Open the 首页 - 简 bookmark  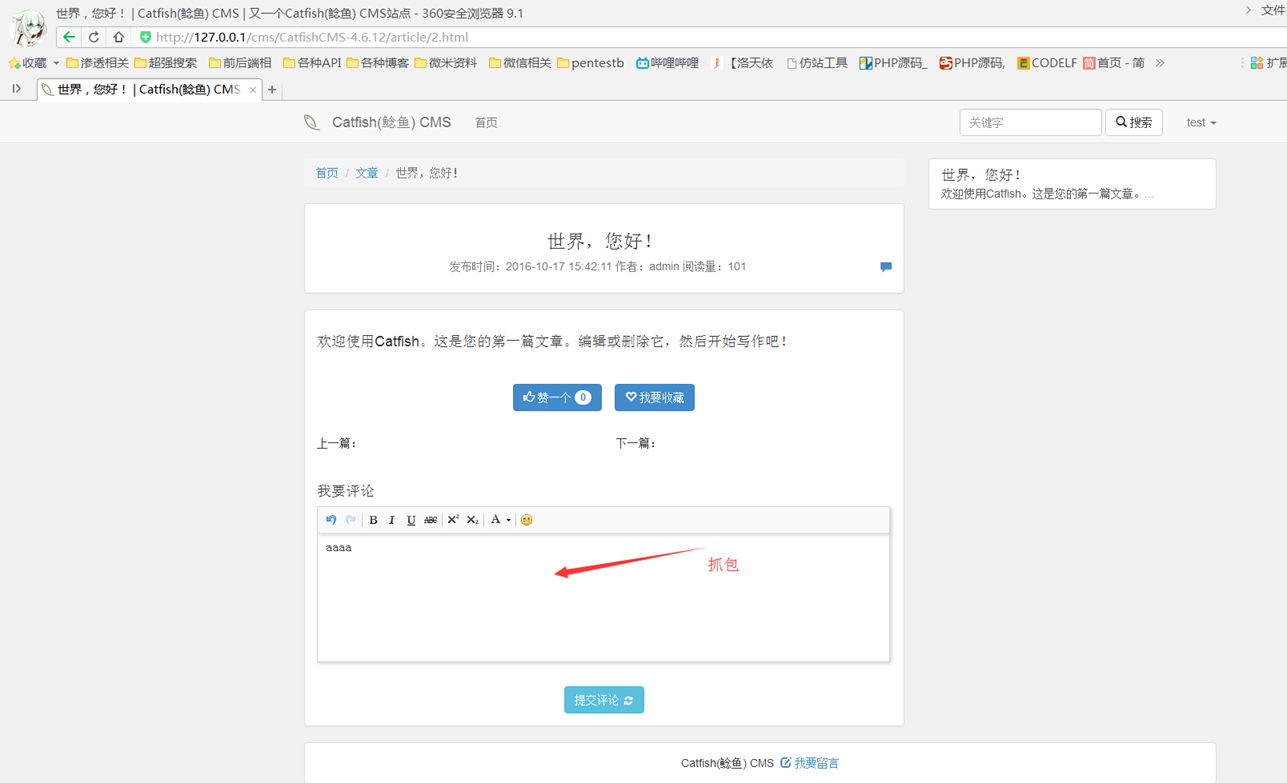[1114, 63]
